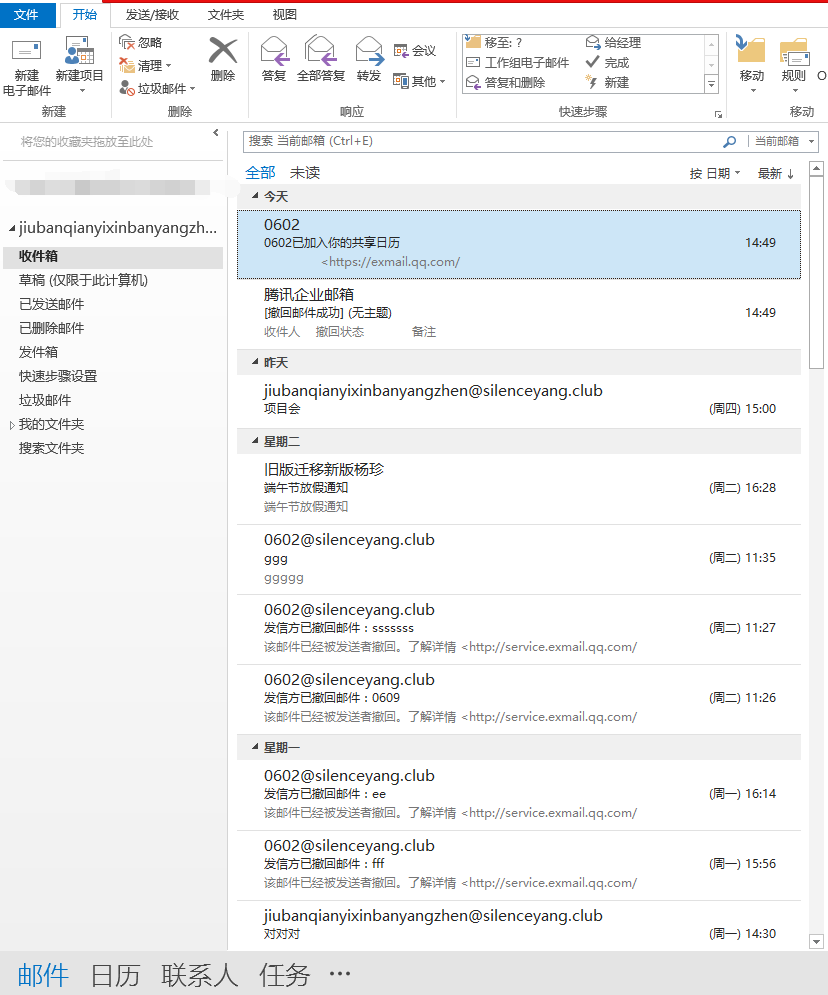
Task: Open quick steps dialog launcher icon
Action: click(718, 114)
